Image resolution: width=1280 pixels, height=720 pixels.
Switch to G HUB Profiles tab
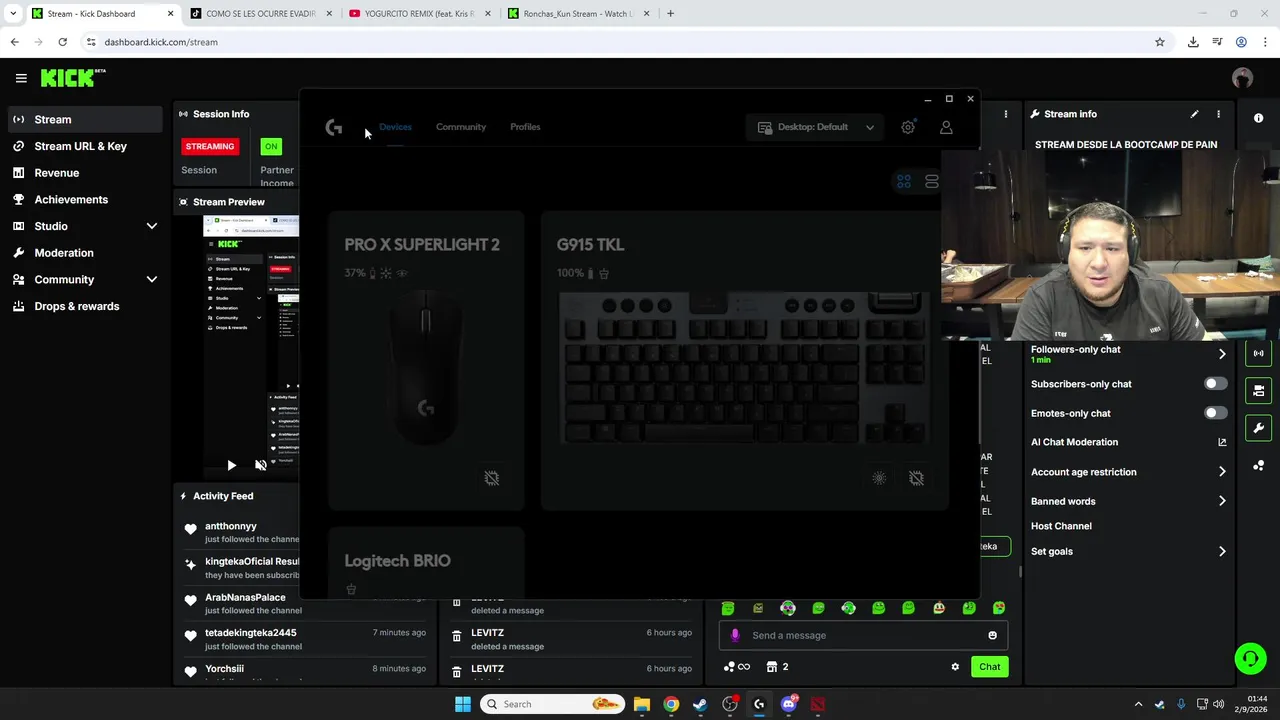coord(525,127)
